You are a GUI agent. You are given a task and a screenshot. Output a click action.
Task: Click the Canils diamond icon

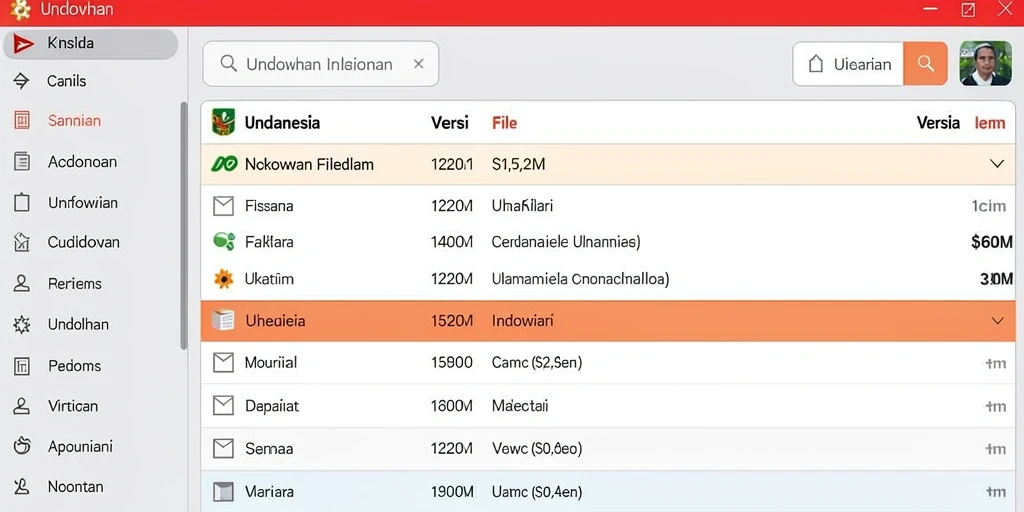[22, 81]
